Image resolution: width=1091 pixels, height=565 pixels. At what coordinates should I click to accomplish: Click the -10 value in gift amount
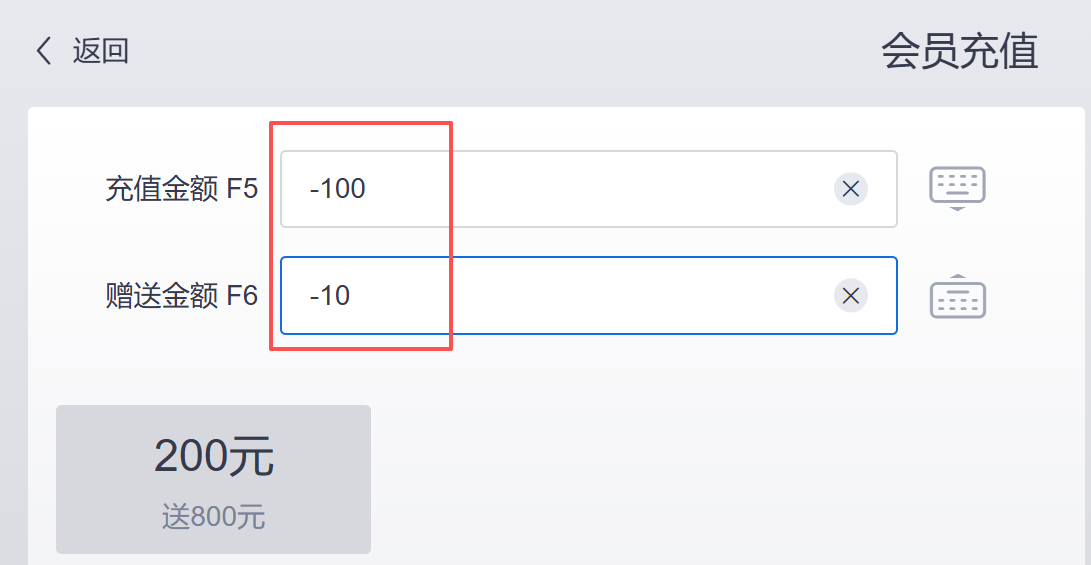[330, 296]
